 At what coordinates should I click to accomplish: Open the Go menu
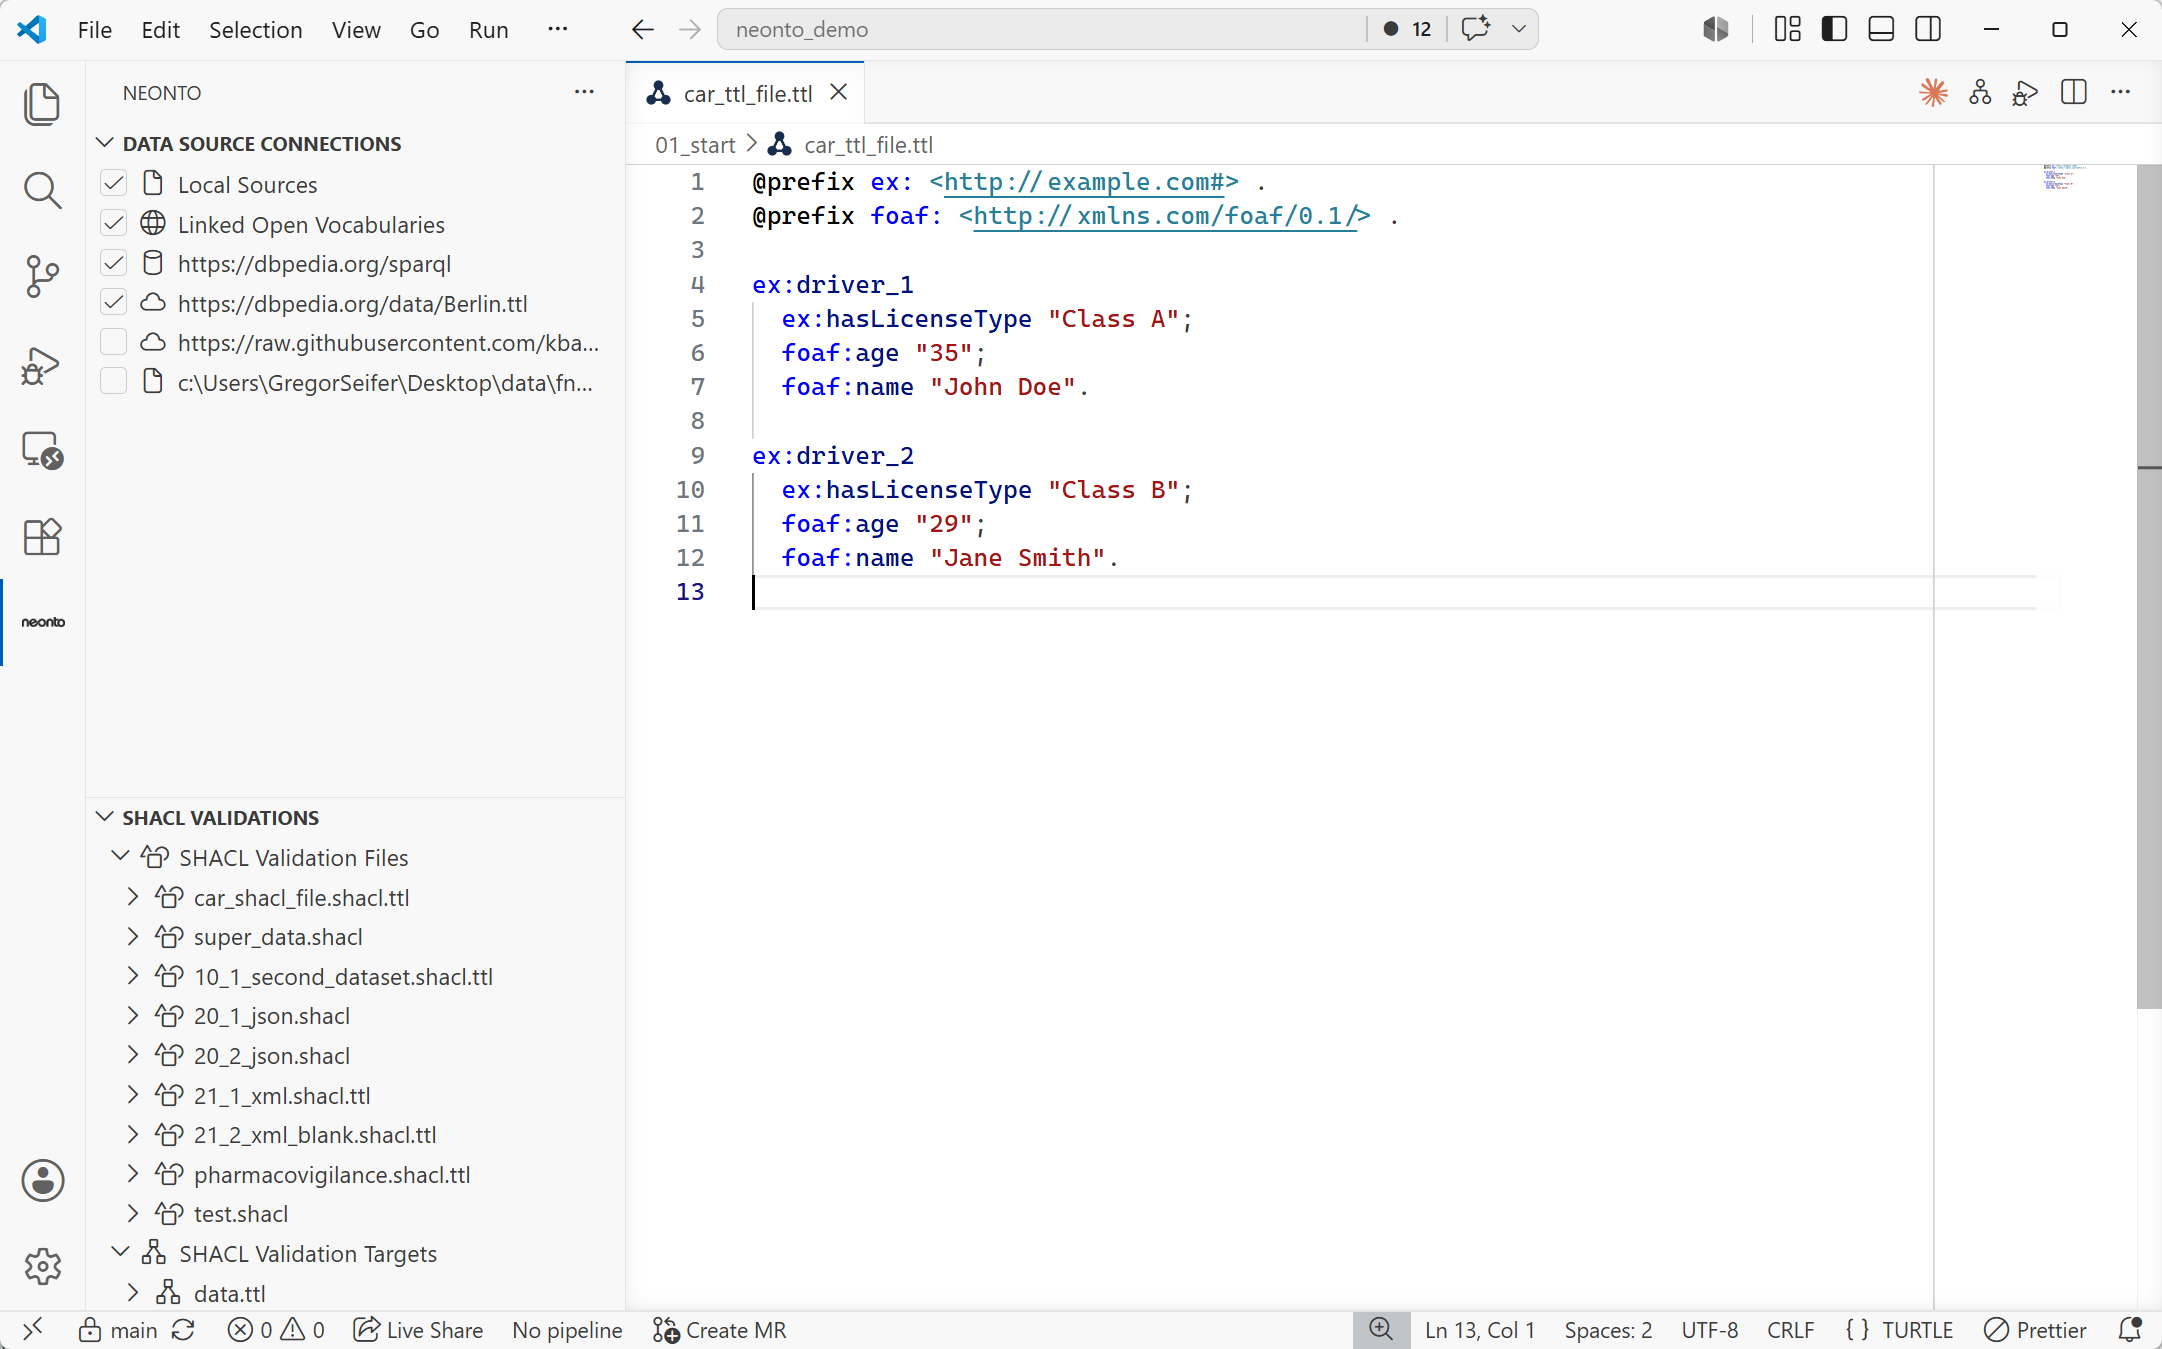(x=425, y=30)
